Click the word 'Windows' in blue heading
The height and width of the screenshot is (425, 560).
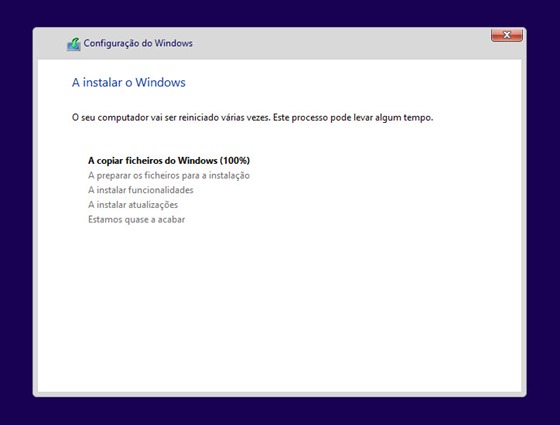(160, 82)
